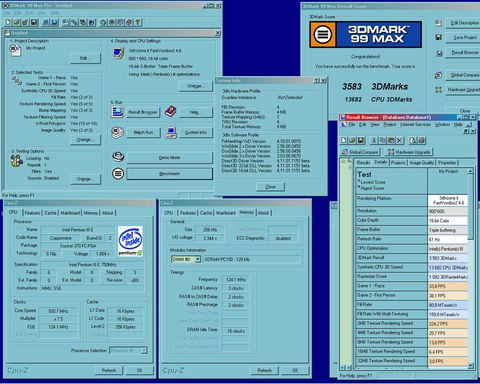
Task: Click the Hardware Upgrade toolbar button
Action: pos(409,152)
